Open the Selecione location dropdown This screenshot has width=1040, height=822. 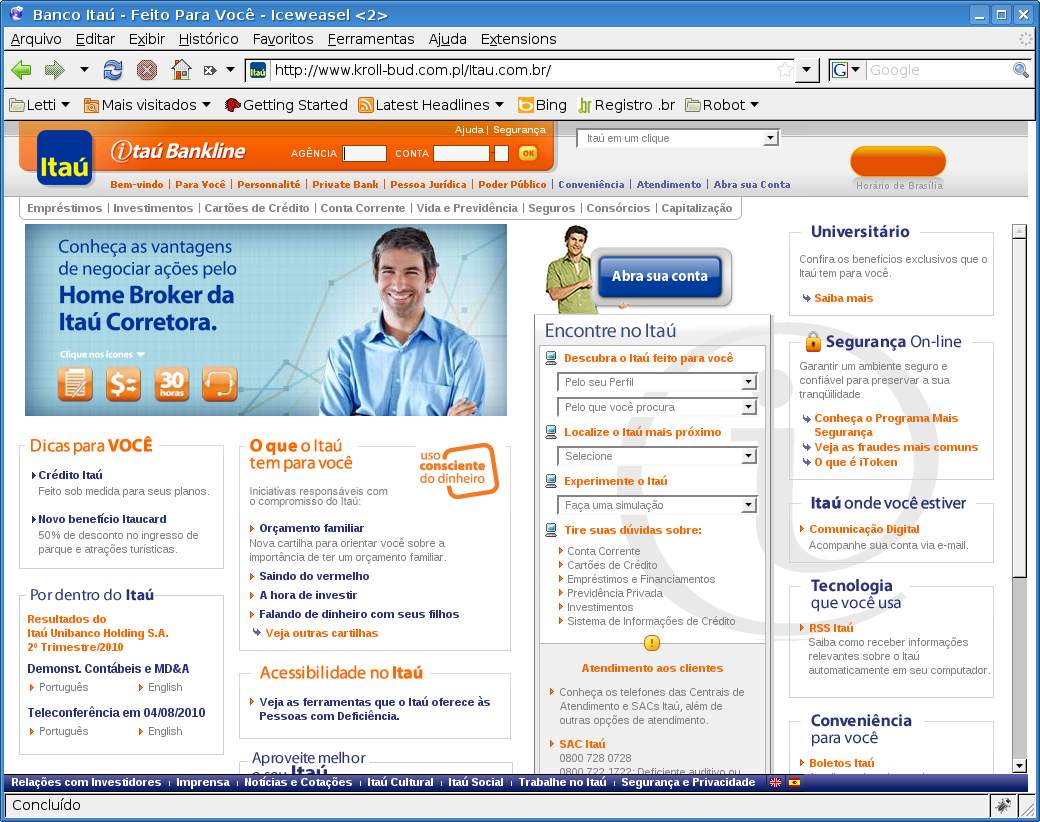(657, 456)
